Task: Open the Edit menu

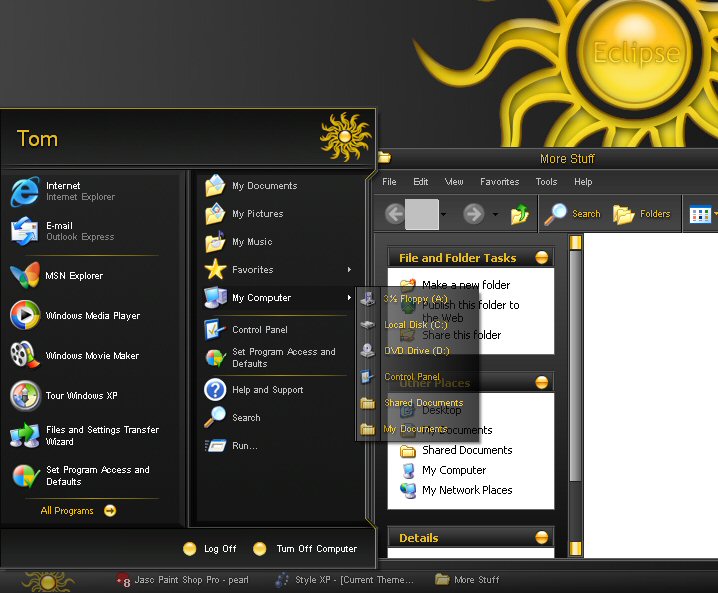Action: click(420, 182)
